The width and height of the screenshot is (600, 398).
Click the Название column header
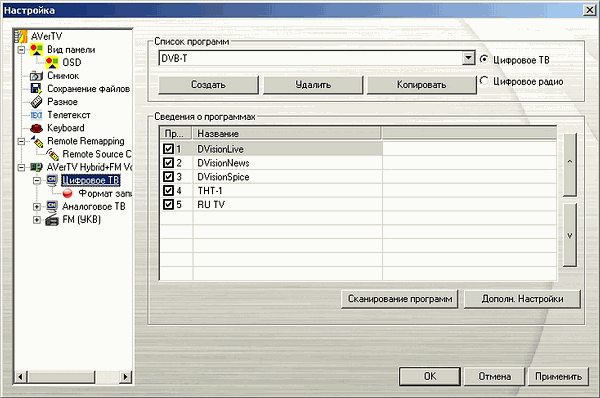pyautogui.click(x=287, y=134)
